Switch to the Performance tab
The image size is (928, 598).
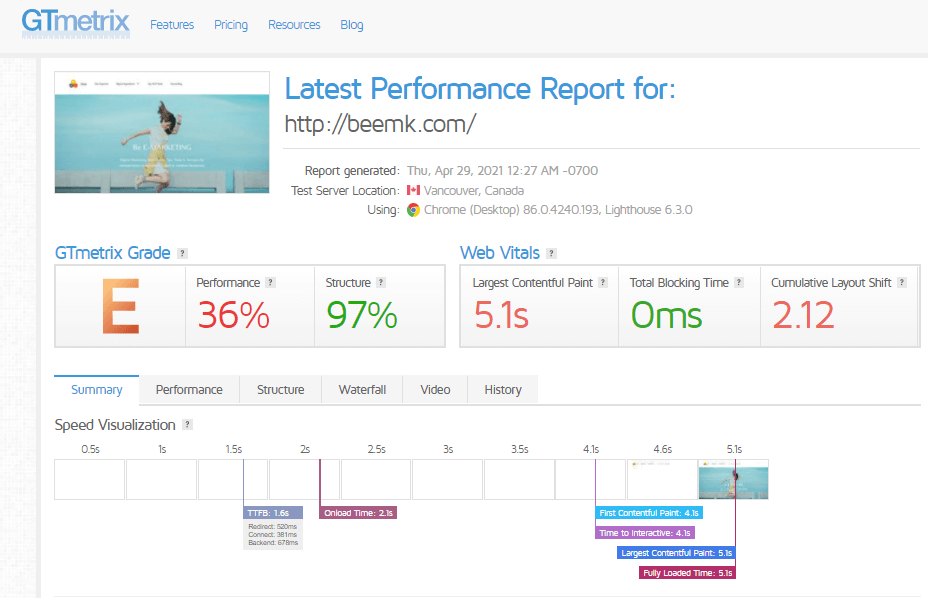tap(189, 390)
